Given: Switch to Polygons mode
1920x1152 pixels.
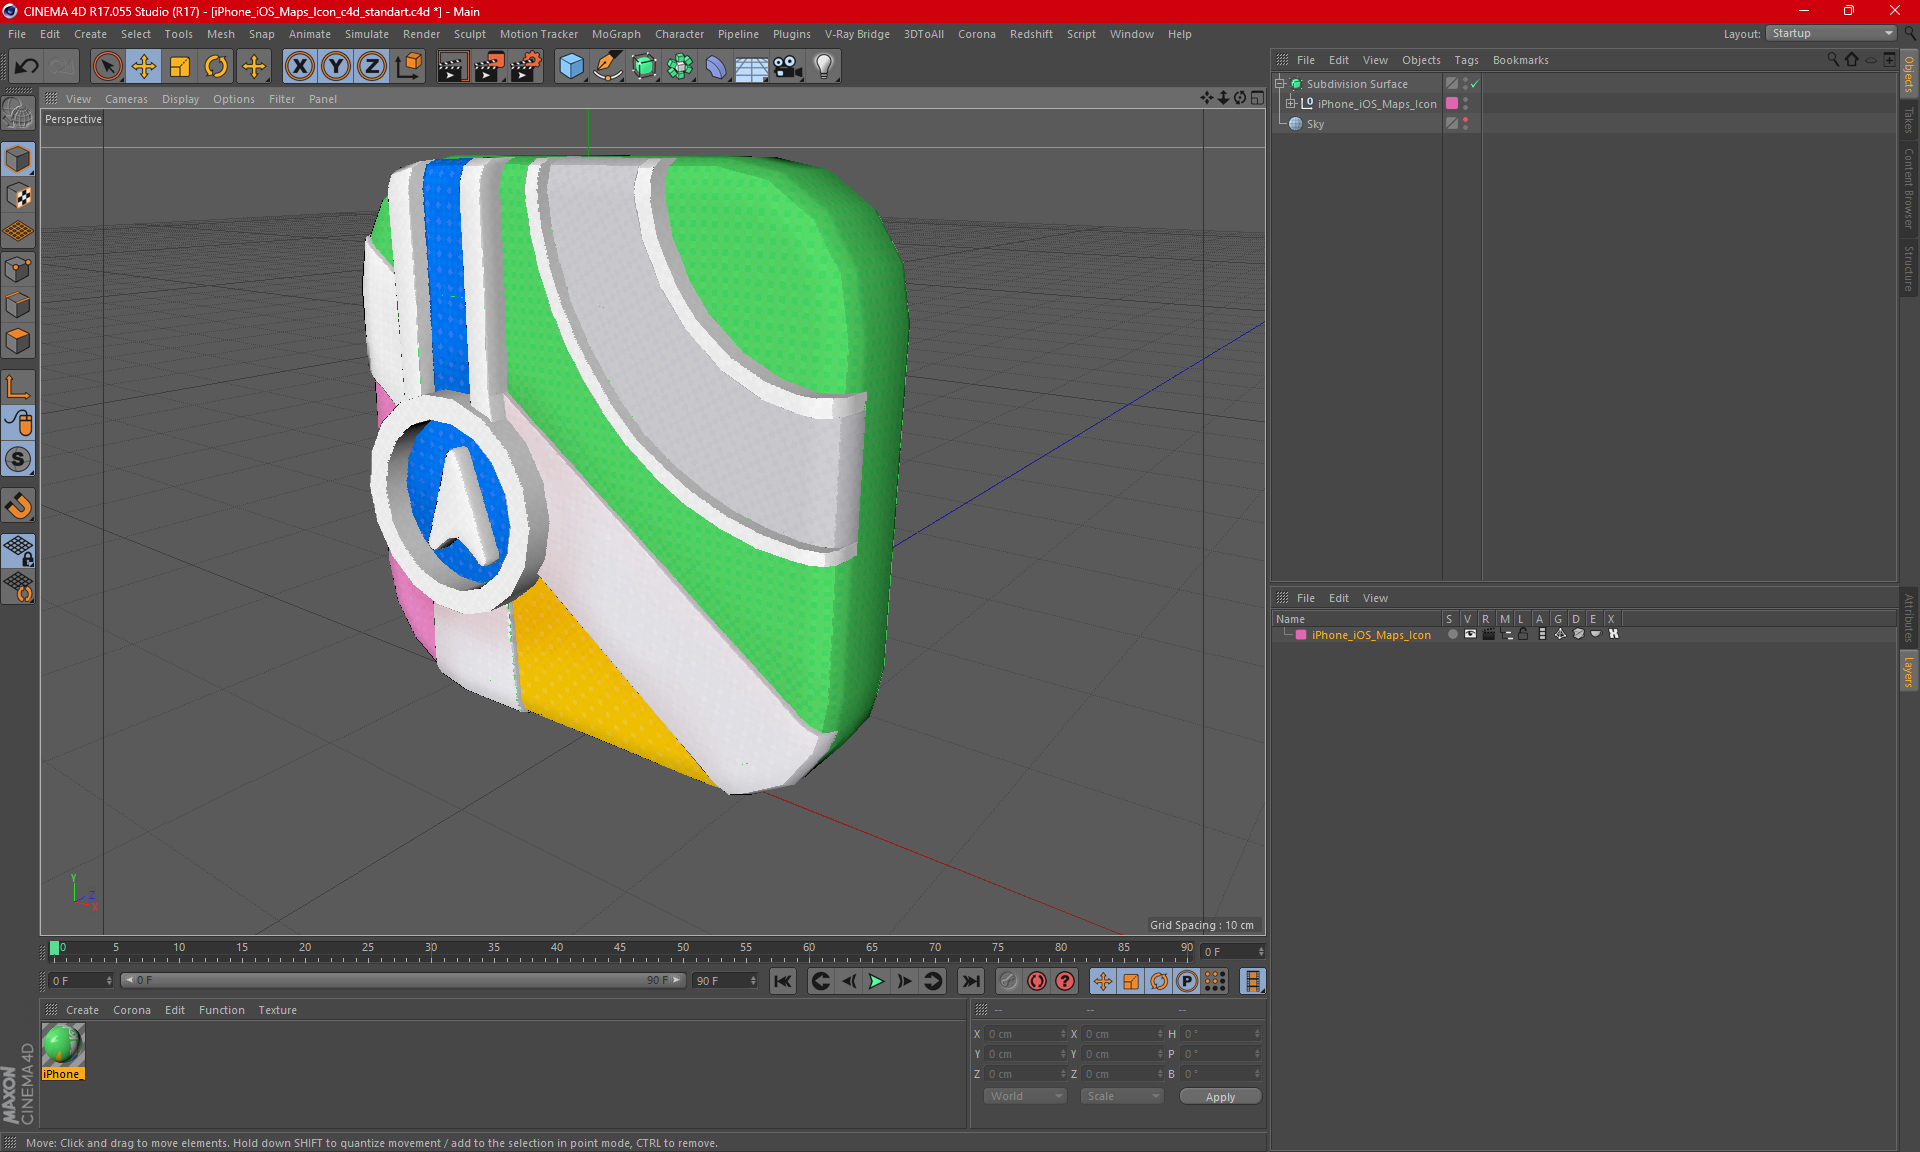Looking at the screenshot, I should pos(18,342).
